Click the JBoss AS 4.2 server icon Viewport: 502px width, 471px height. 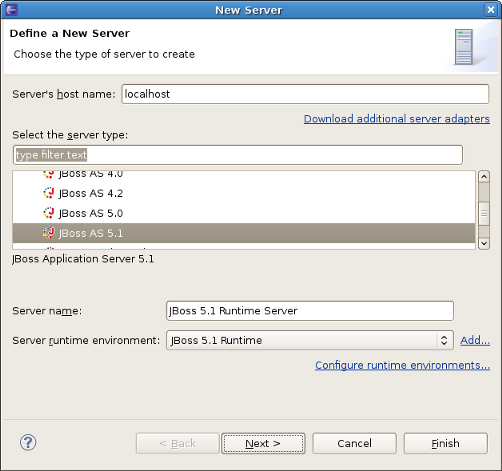pos(49,193)
